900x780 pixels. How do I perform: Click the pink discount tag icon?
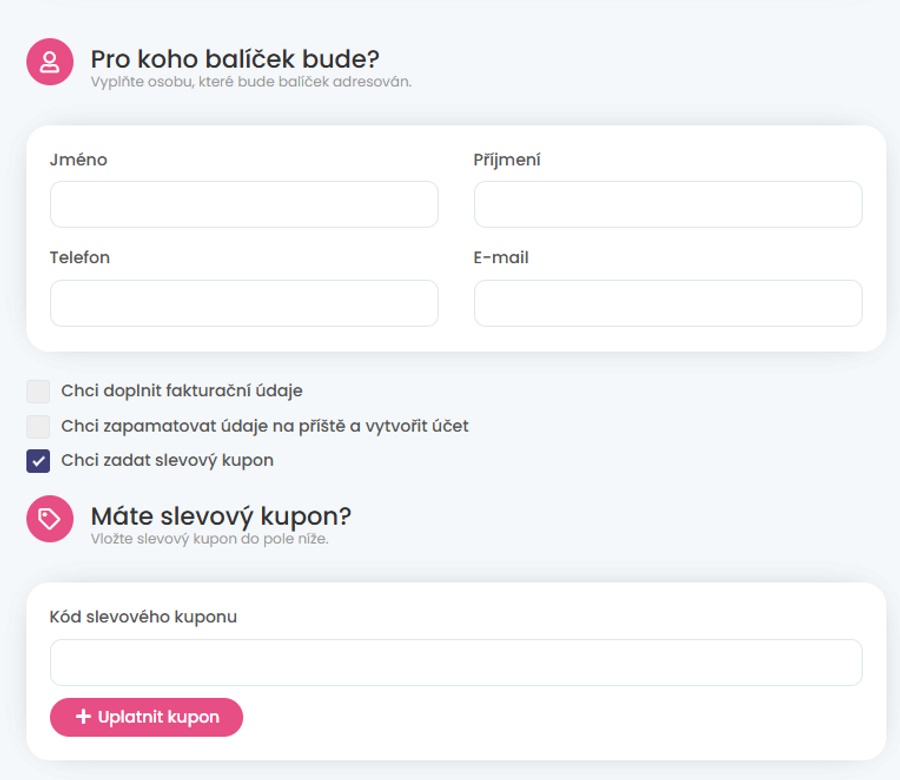(x=50, y=519)
